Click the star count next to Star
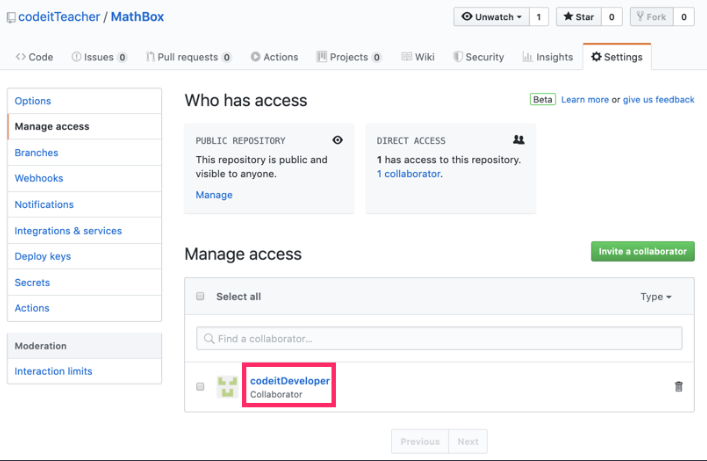 pyautogui.click(x=612, y=17)
